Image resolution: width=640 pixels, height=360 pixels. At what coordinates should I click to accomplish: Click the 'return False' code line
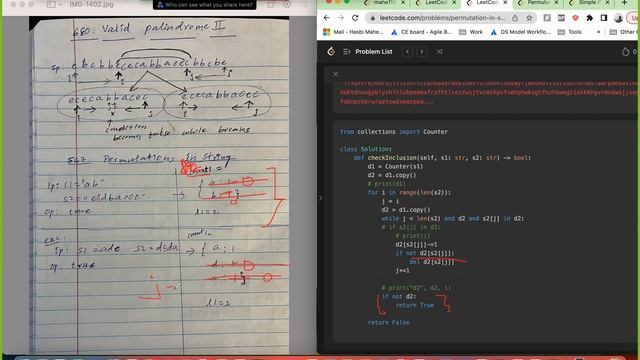[x=389, y=322]
